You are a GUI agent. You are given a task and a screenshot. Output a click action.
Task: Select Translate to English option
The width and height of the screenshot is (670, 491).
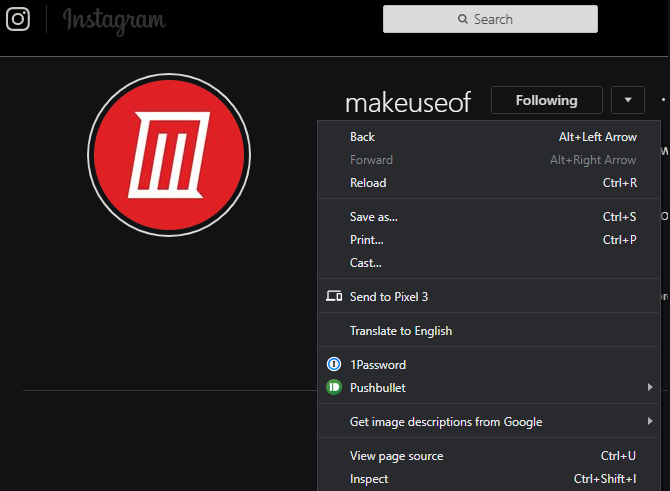(x=400, y=331)
